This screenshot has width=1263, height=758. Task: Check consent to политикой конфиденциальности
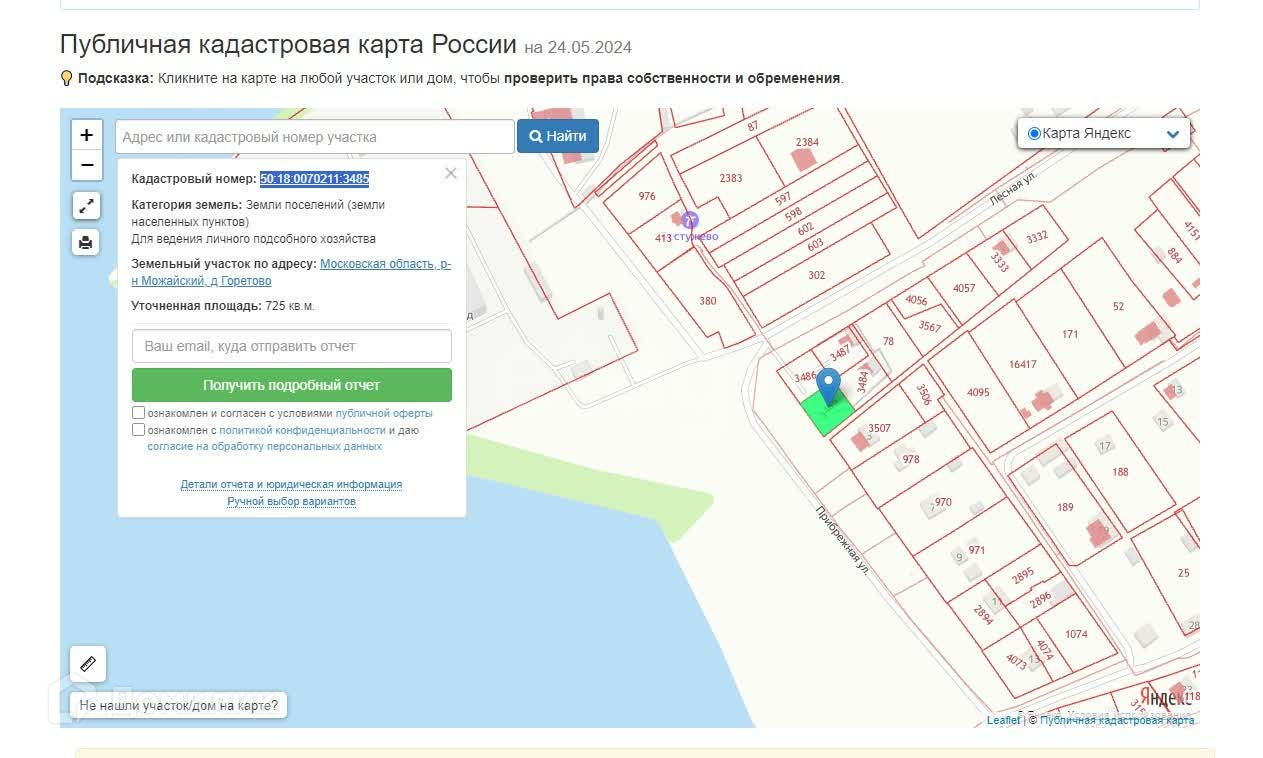(x=138, y=429)
